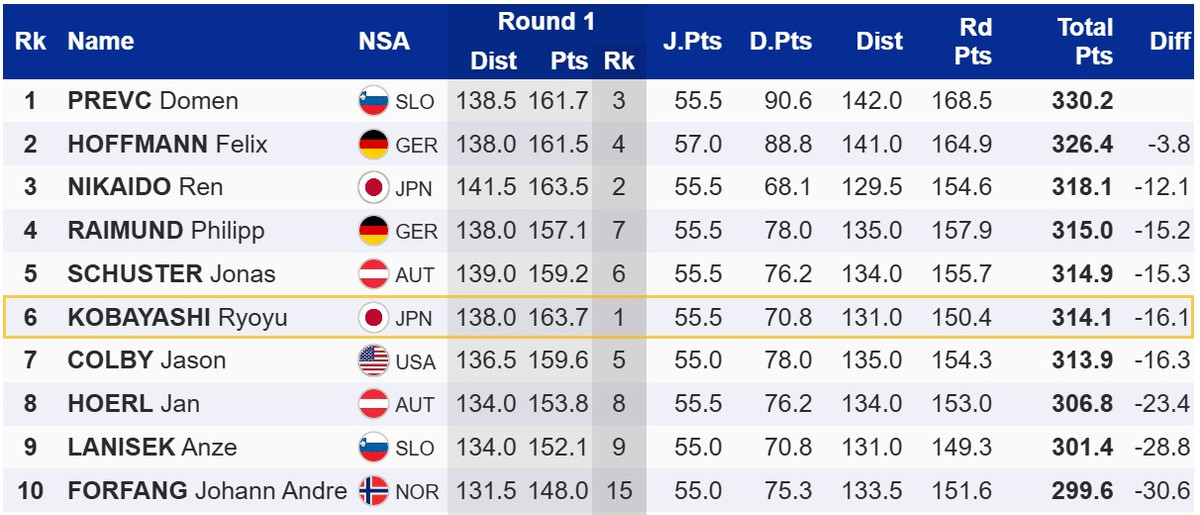Open RAIMUND Philipp's athlete profile

point(166,231)
